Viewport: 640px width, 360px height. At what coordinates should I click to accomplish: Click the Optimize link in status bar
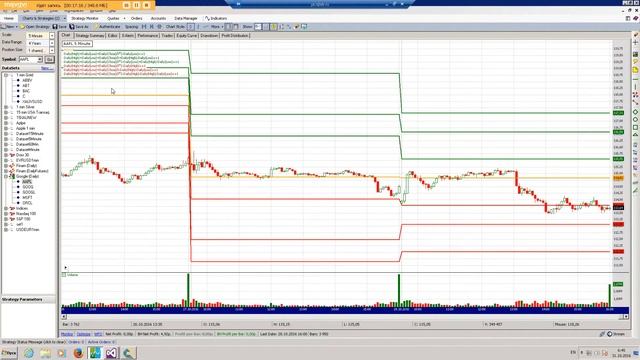point(84,334)
